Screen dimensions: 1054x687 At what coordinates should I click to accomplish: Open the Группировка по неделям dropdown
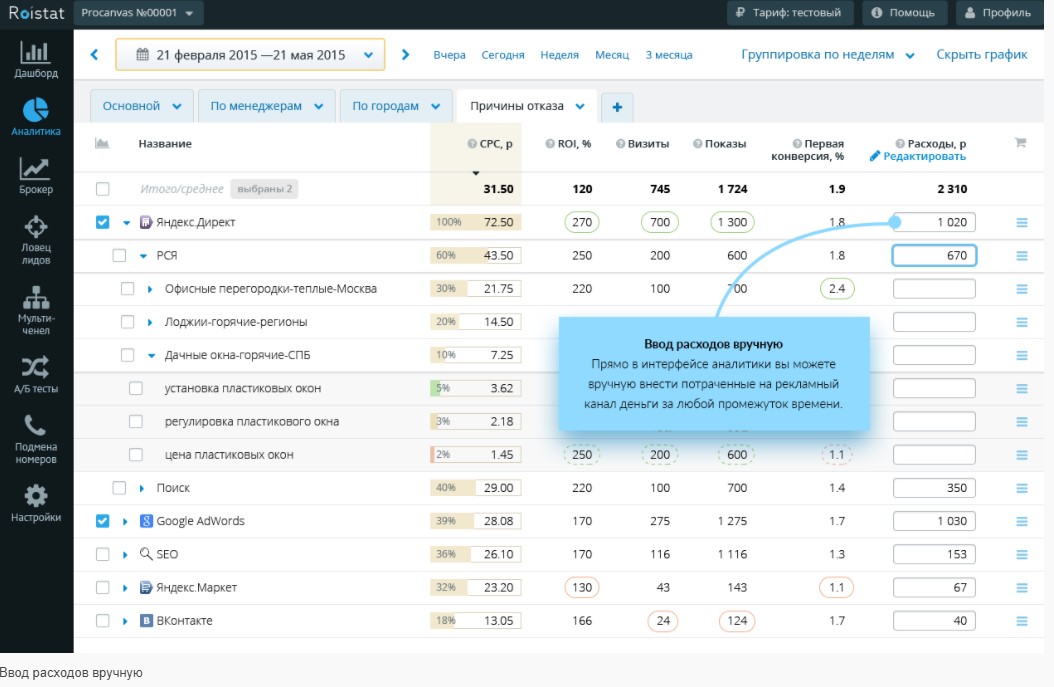pos(827,54)
